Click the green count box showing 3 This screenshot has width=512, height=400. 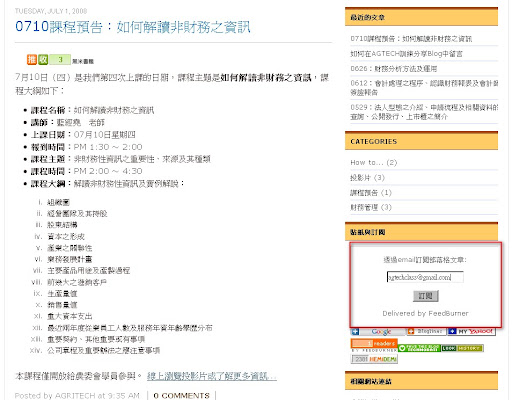(x=60, y=60)
